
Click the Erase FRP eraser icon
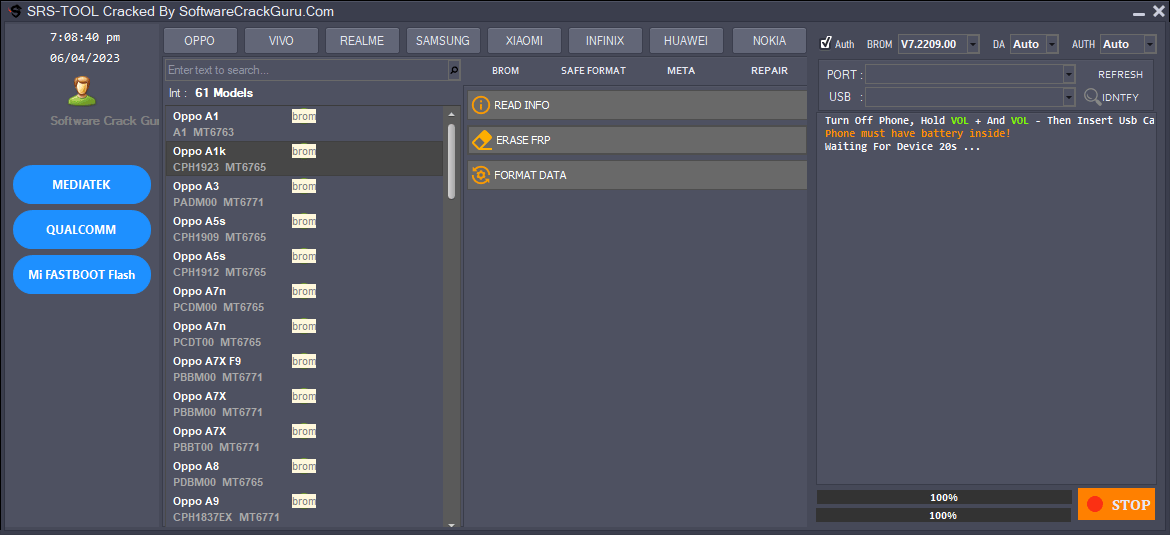482,140
